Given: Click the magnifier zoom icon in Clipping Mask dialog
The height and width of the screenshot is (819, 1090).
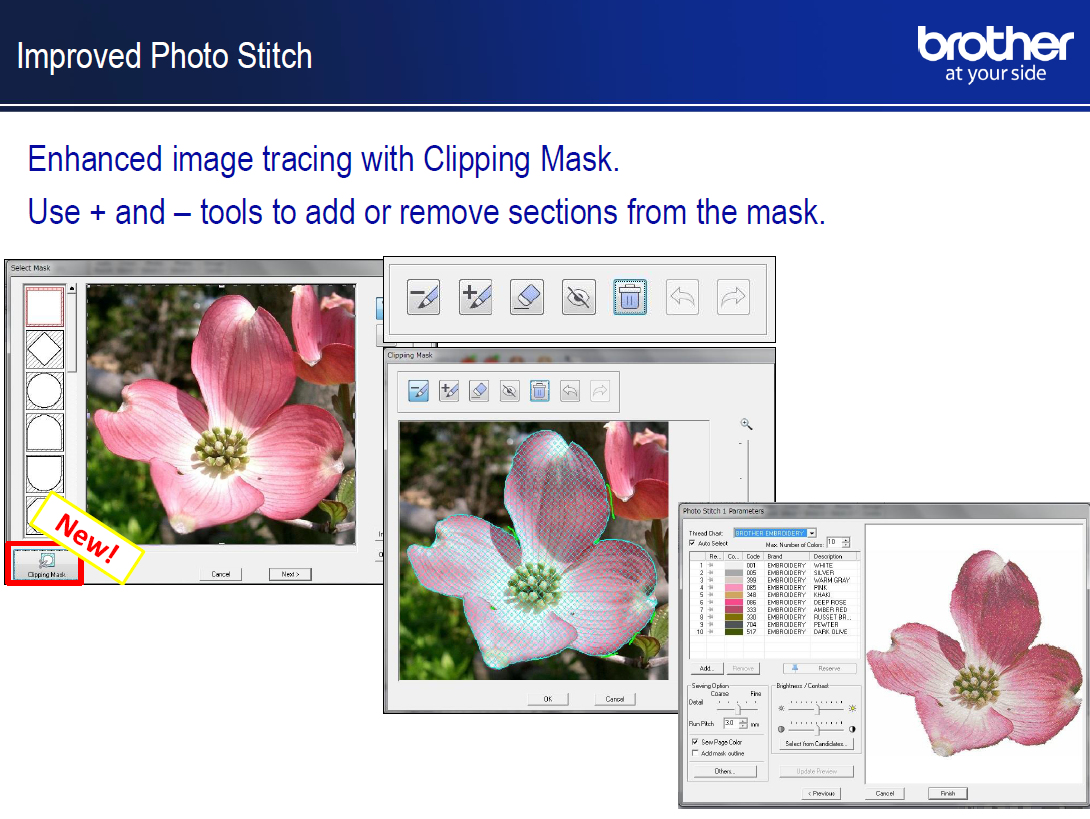Looking at the screenshot, I should coord(746,424).
